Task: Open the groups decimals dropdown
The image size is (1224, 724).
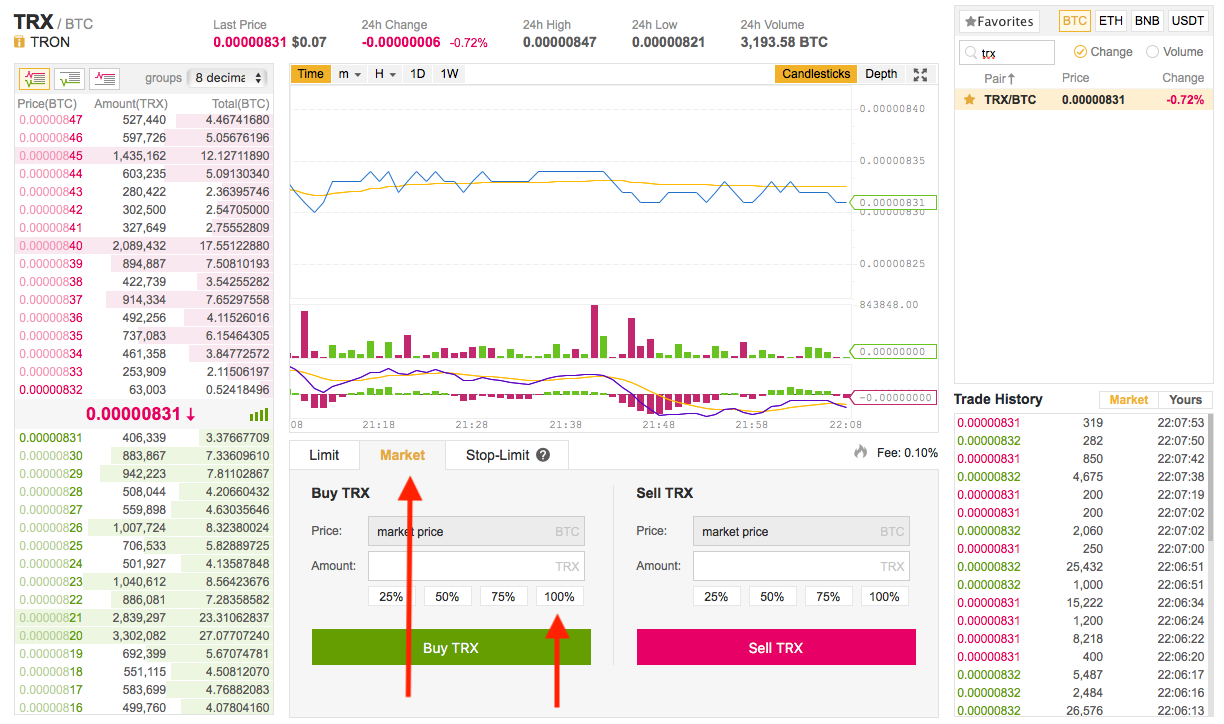Action: click(230, 78)
